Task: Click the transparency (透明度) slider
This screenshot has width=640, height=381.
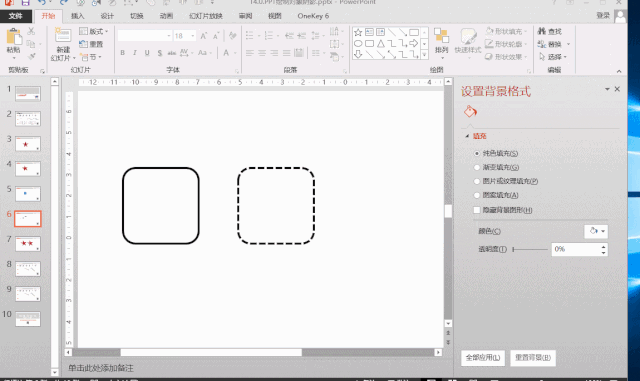Action: [x=530, y=249]
